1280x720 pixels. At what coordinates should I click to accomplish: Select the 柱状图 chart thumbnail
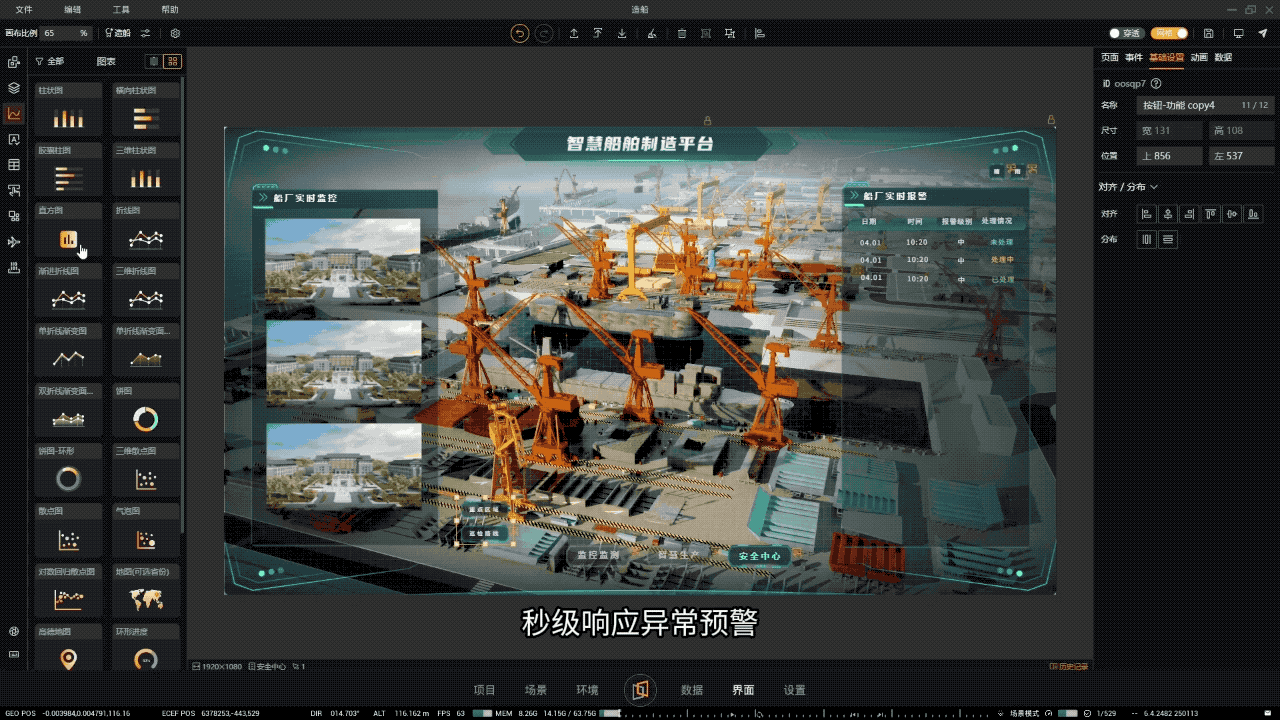(68, 110)
